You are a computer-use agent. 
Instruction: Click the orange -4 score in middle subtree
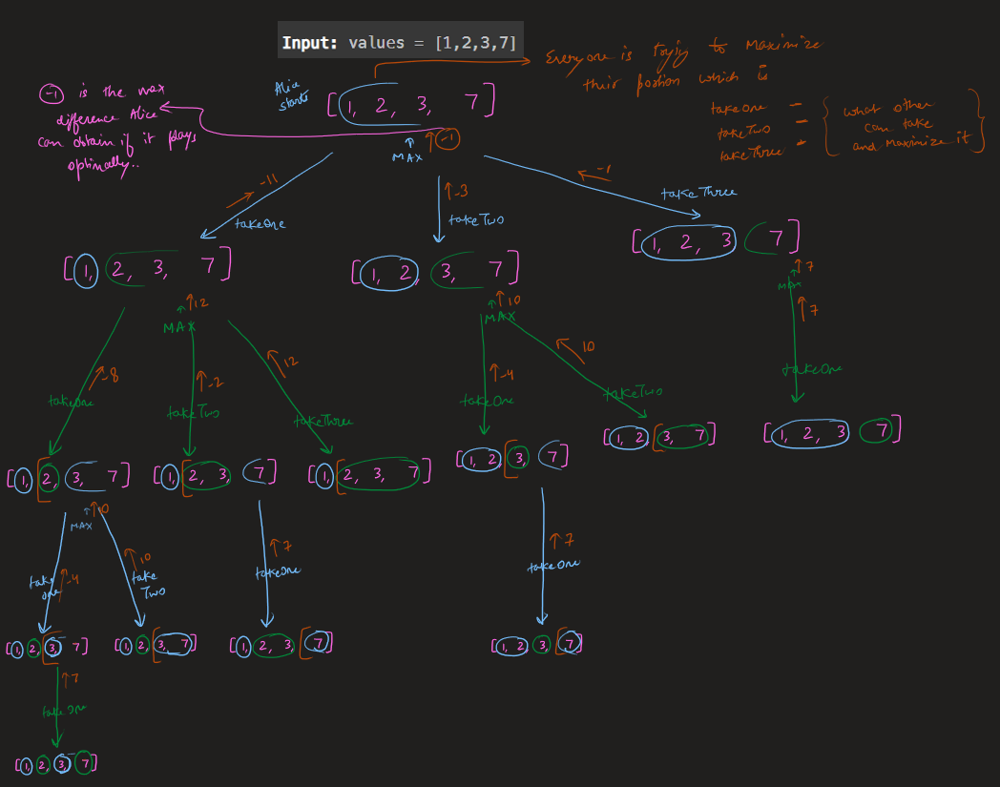pyautogui.click(x=504, y=375)
